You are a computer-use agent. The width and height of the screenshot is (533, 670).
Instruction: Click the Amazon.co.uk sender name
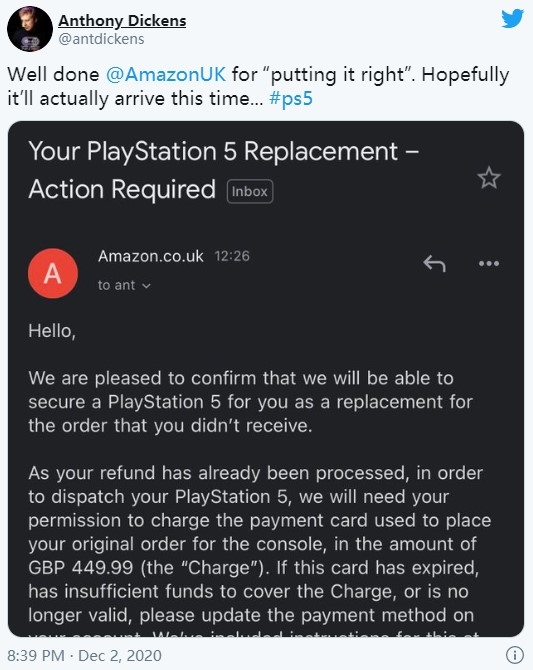point(151,256)
